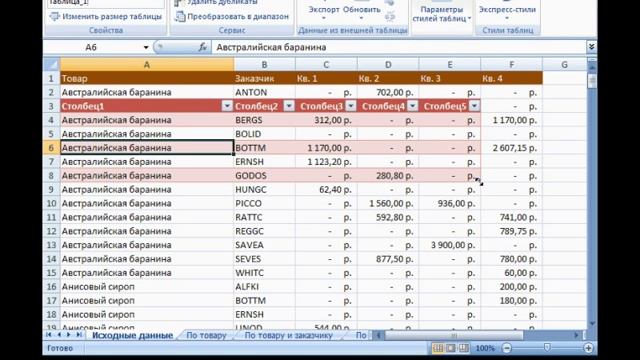Go to previous sheet navigation arrow

[59, 335]
